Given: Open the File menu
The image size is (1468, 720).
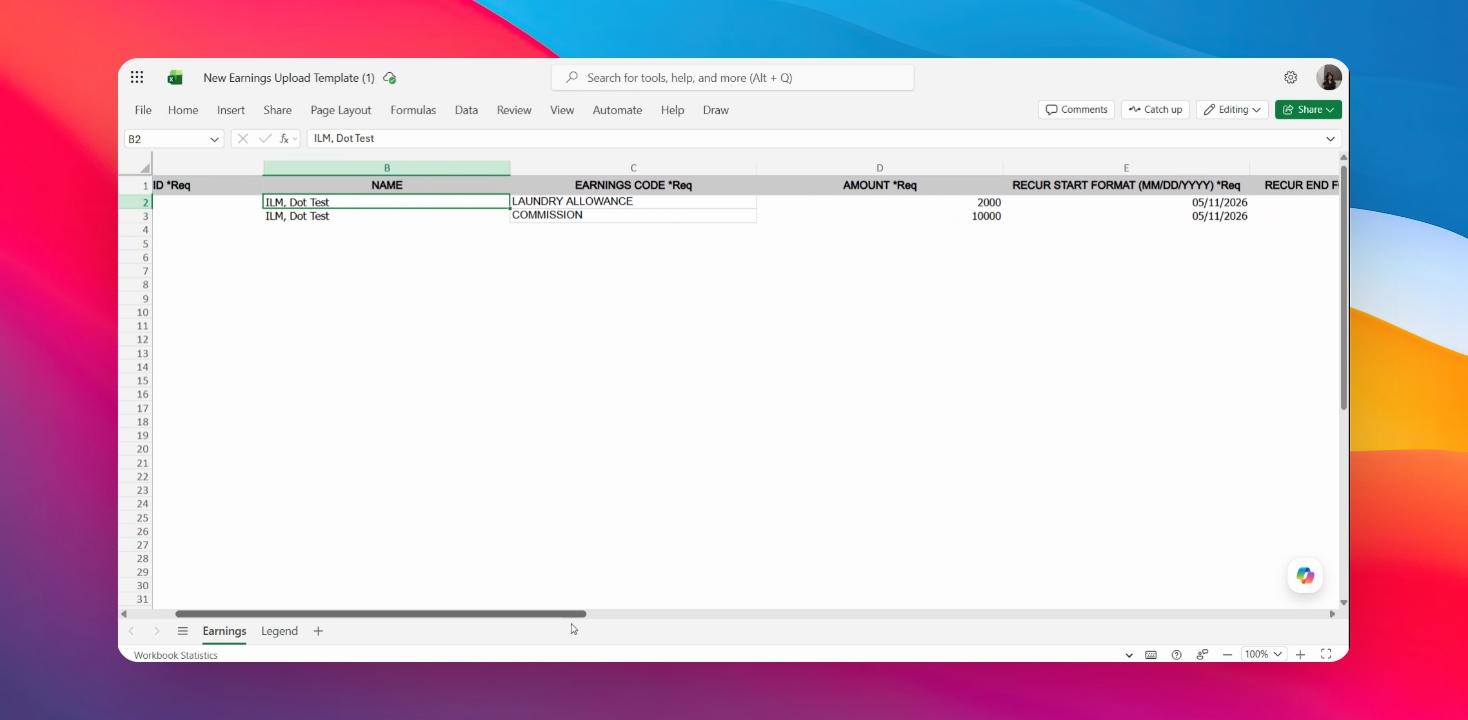Looking at the screenshot, I should point(143,110).
